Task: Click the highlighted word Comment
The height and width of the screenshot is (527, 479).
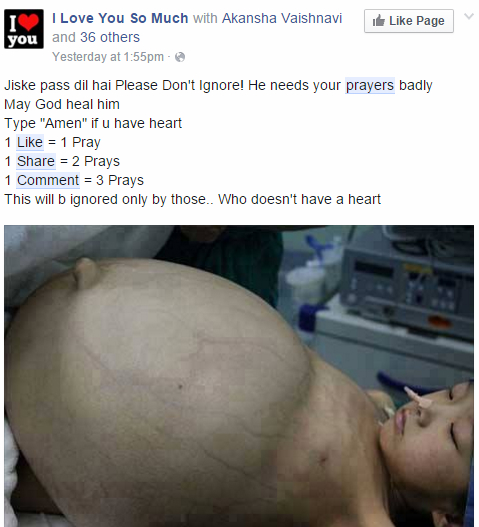Action: coord(48,180)
